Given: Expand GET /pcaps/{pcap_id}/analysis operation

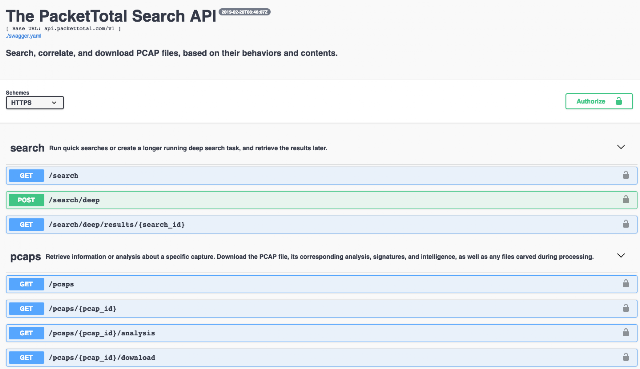Looking at the screenshot, I should [x=322, y=333].
